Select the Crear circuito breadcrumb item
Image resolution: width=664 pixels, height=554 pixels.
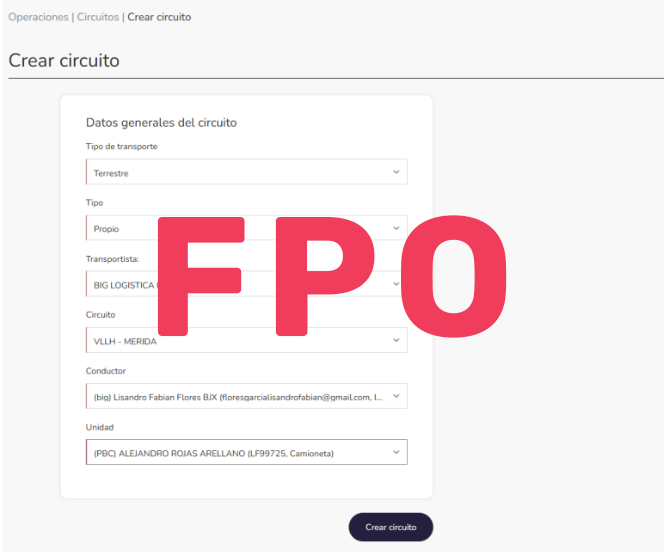point(159,17)
